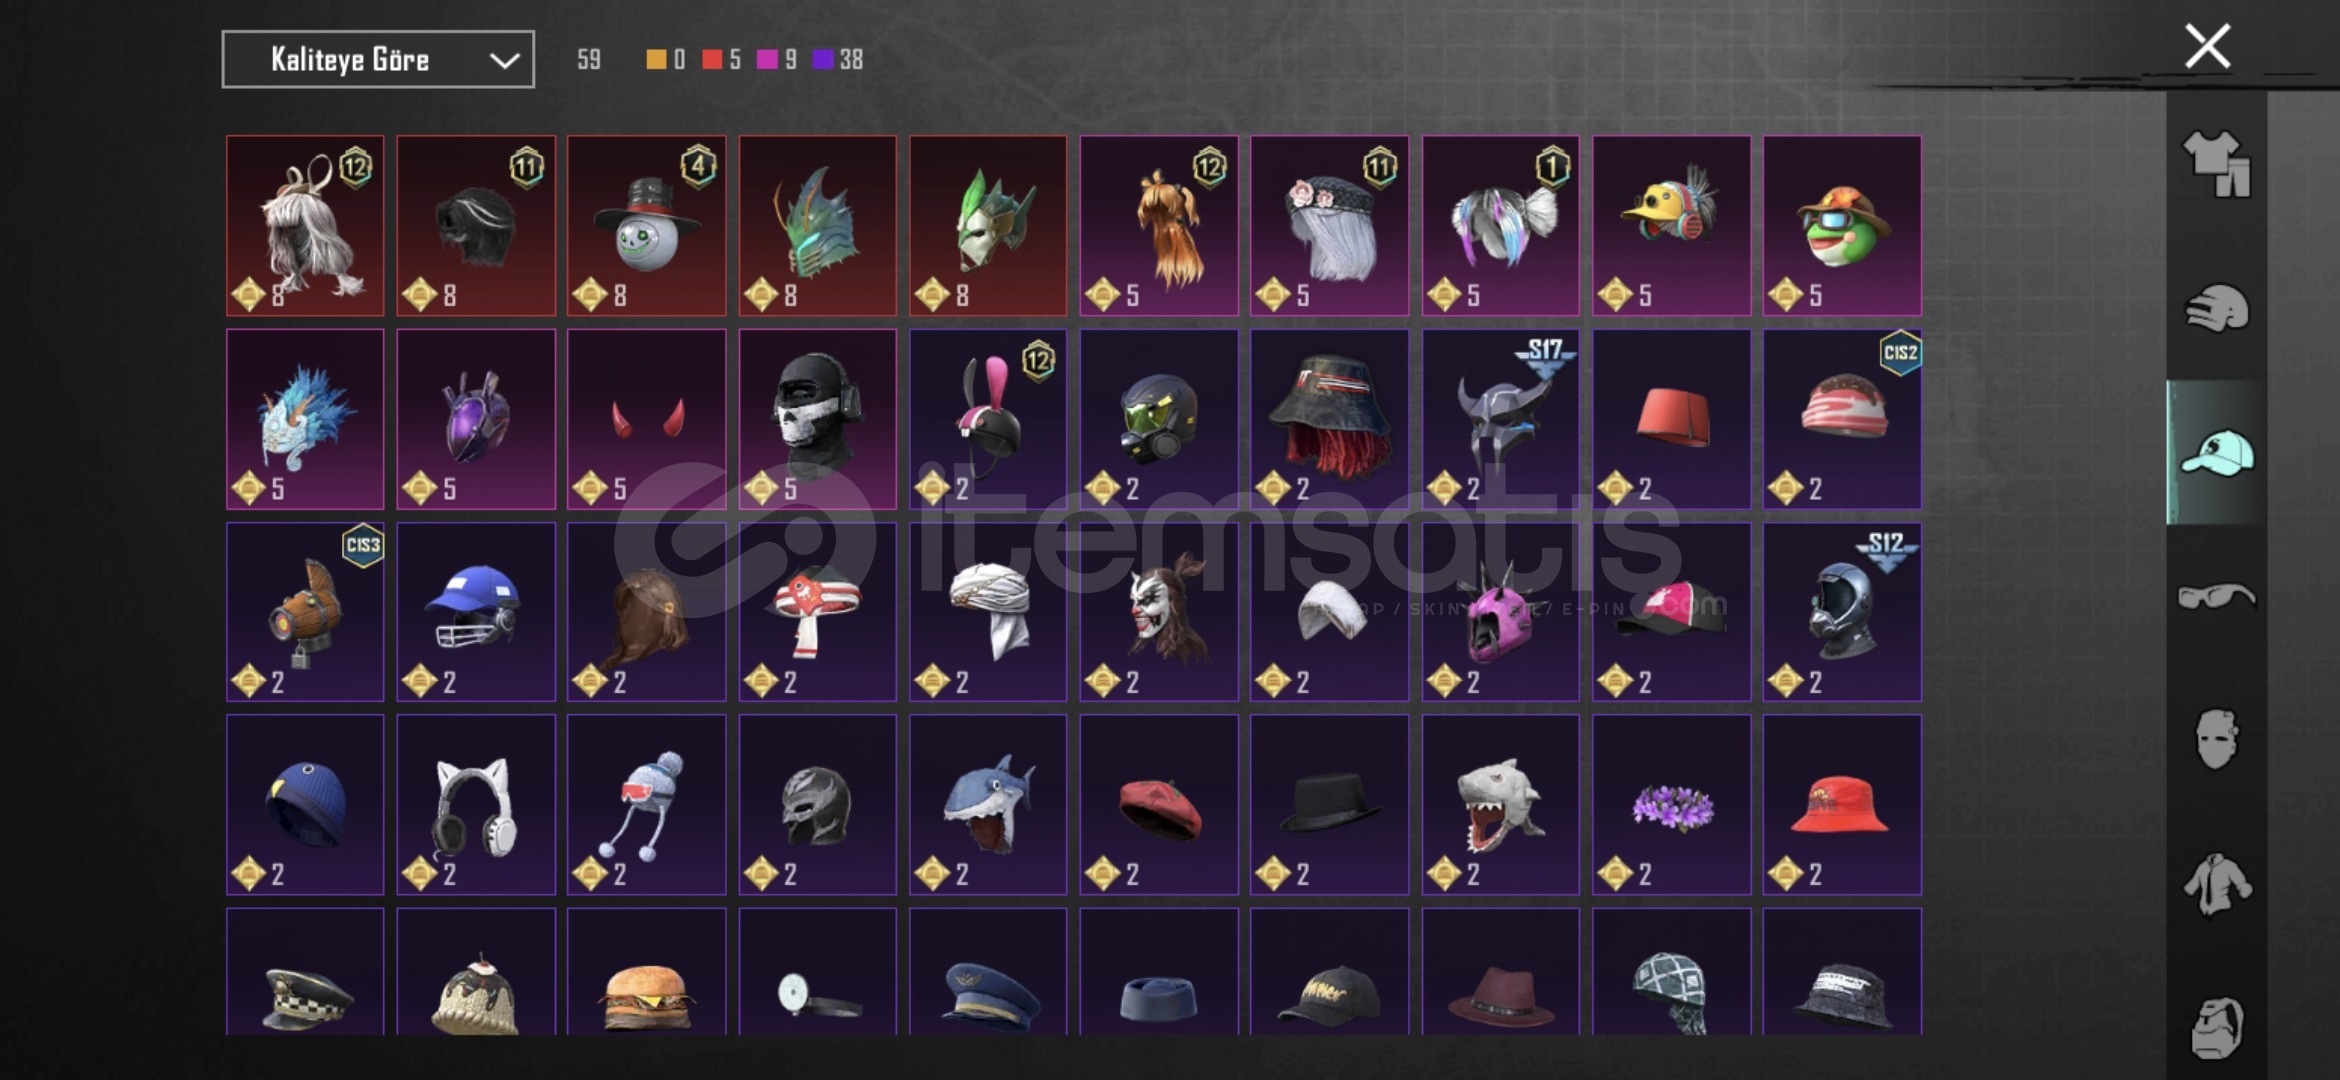This screenshot has width=2340, height=1080.
Task: Expand the Kaliteye Göre sort dropdown
Action: pos(378,60)
